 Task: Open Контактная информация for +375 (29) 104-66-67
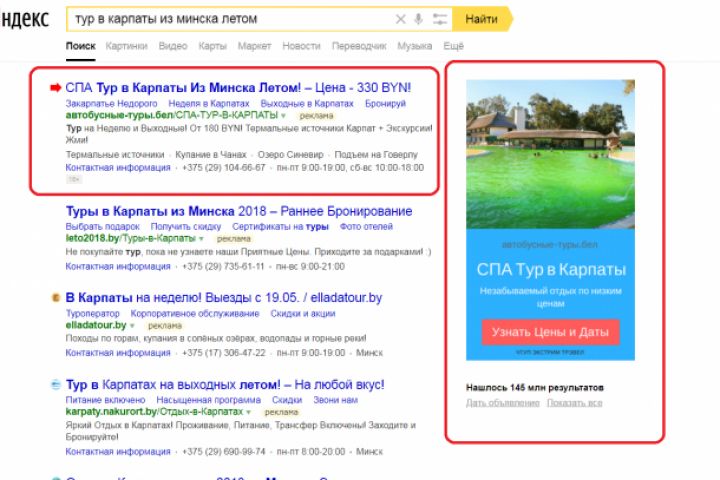[118, 167]
